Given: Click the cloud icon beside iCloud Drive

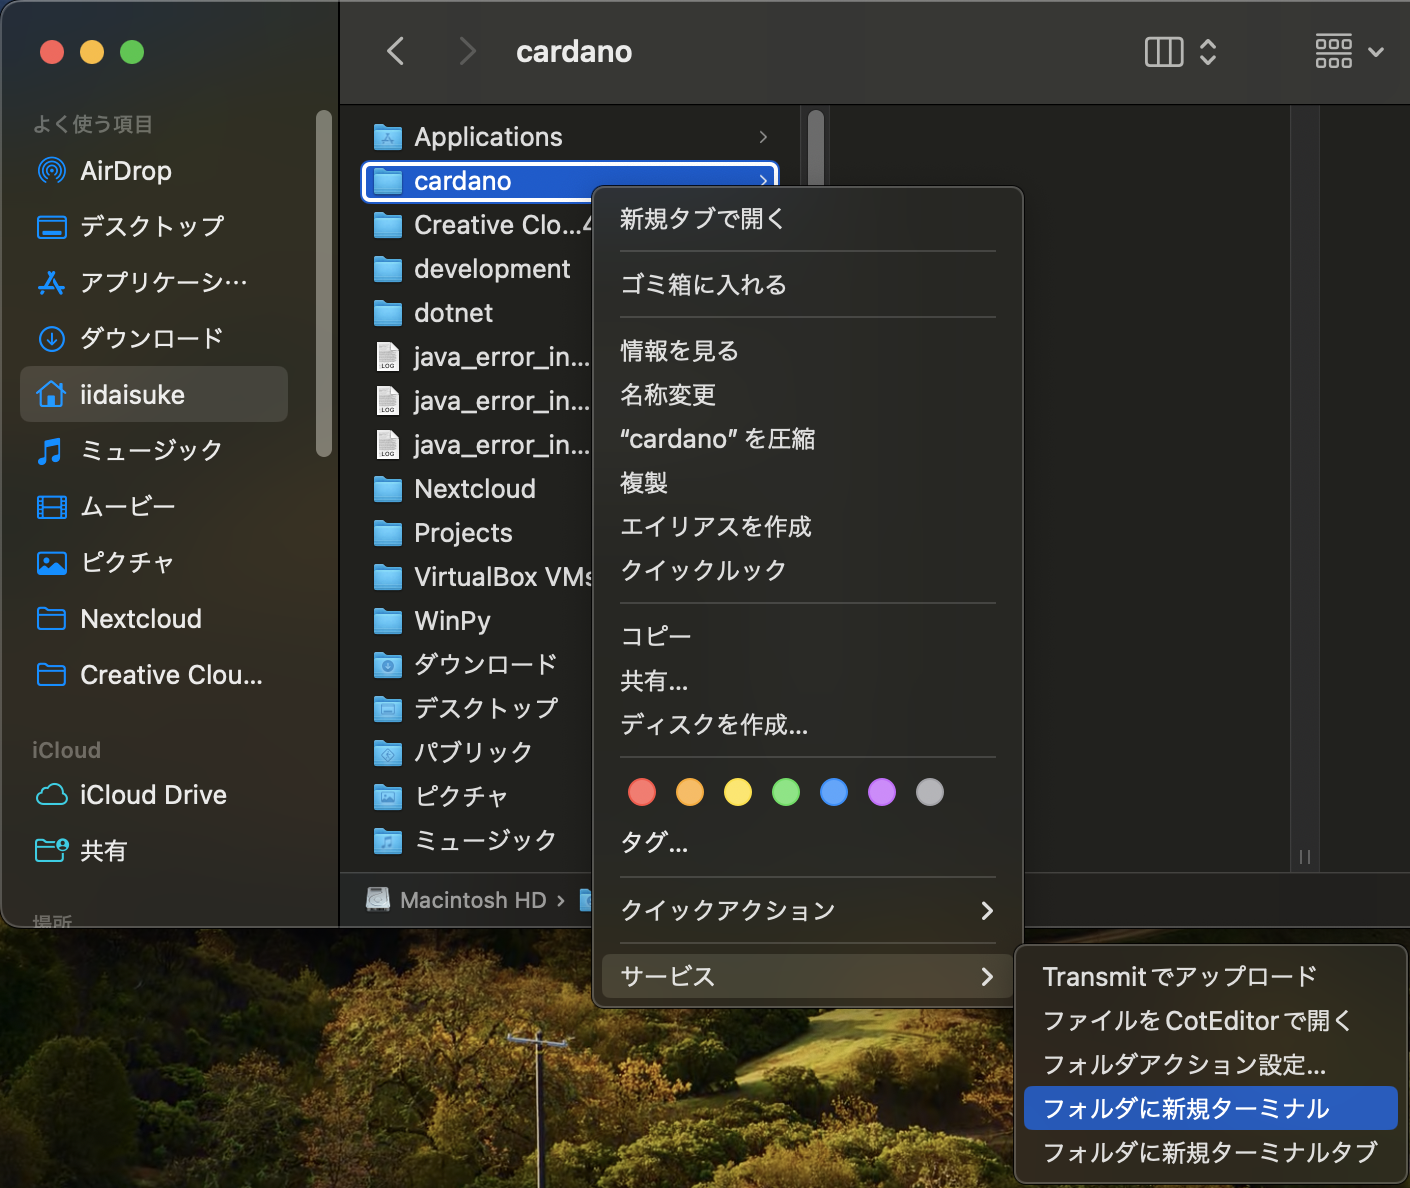Looking at the screenshot, I should (x=52, y=795).
